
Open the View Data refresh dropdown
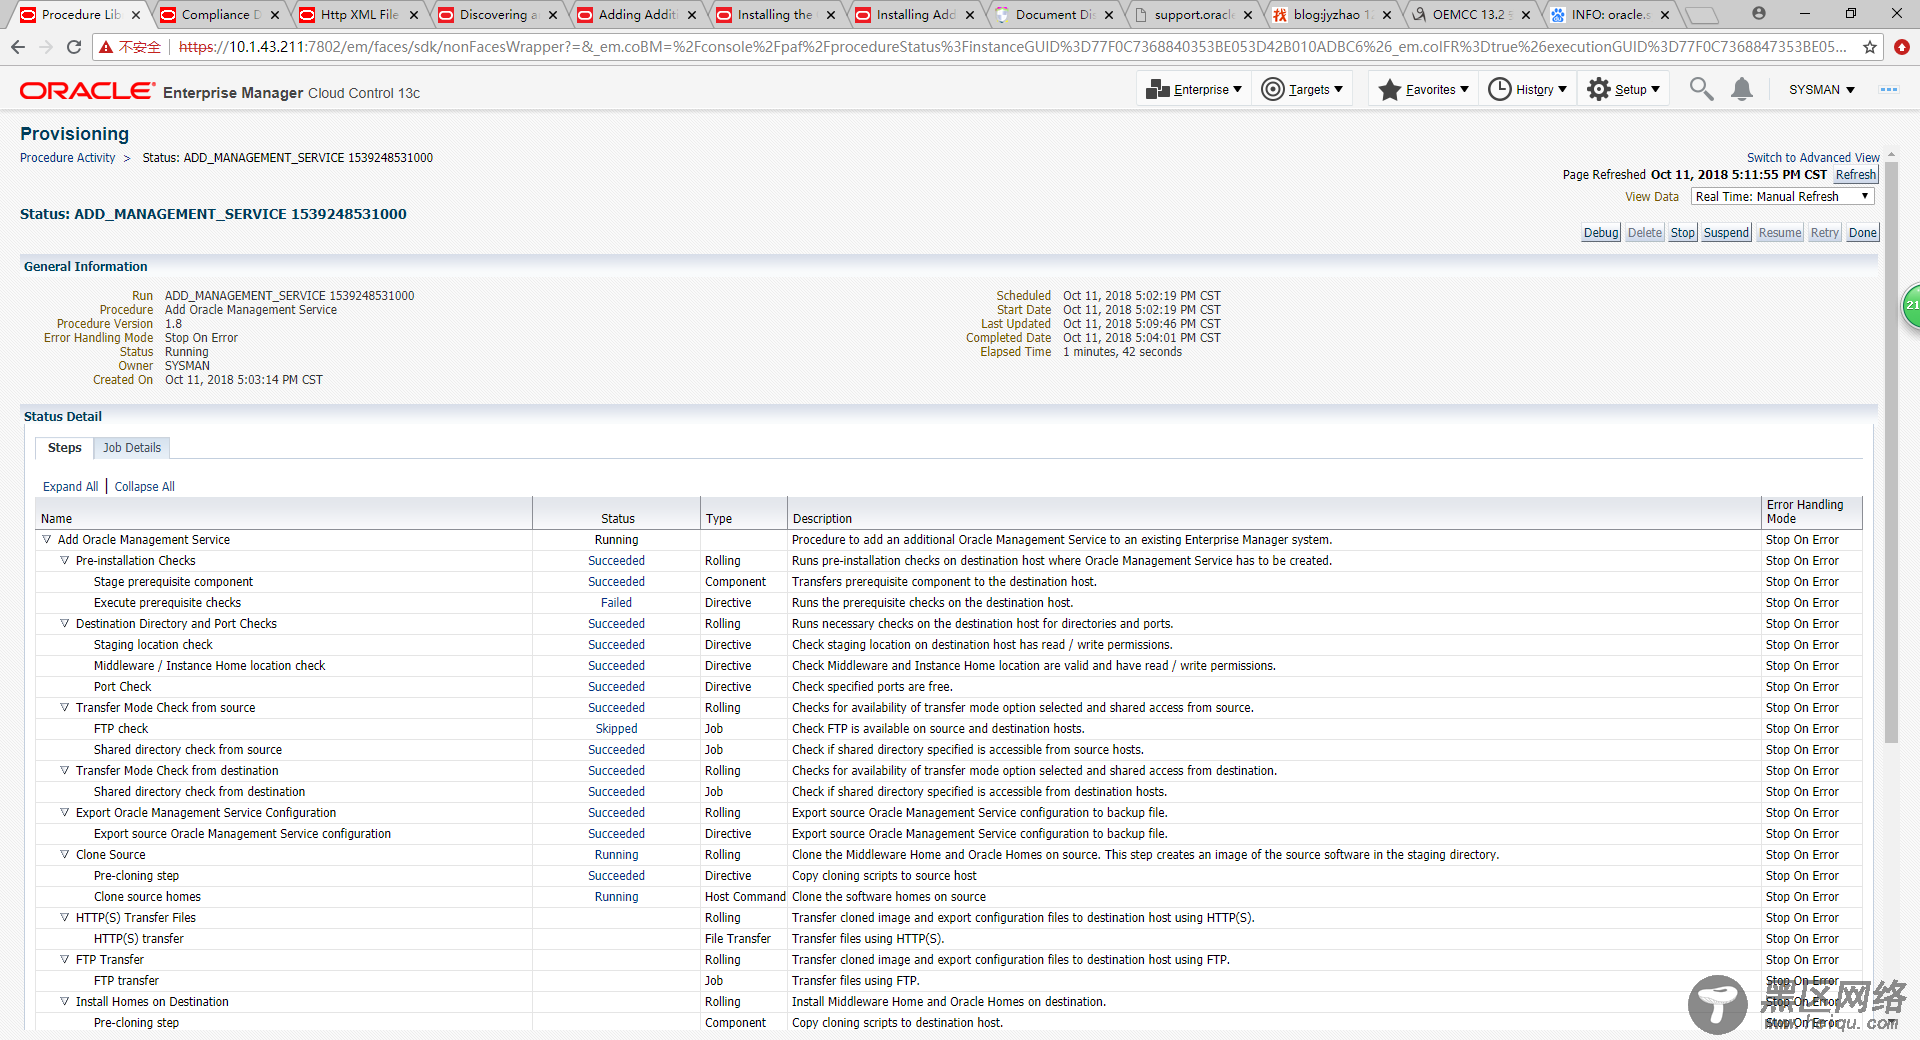tap(1782, 197)
